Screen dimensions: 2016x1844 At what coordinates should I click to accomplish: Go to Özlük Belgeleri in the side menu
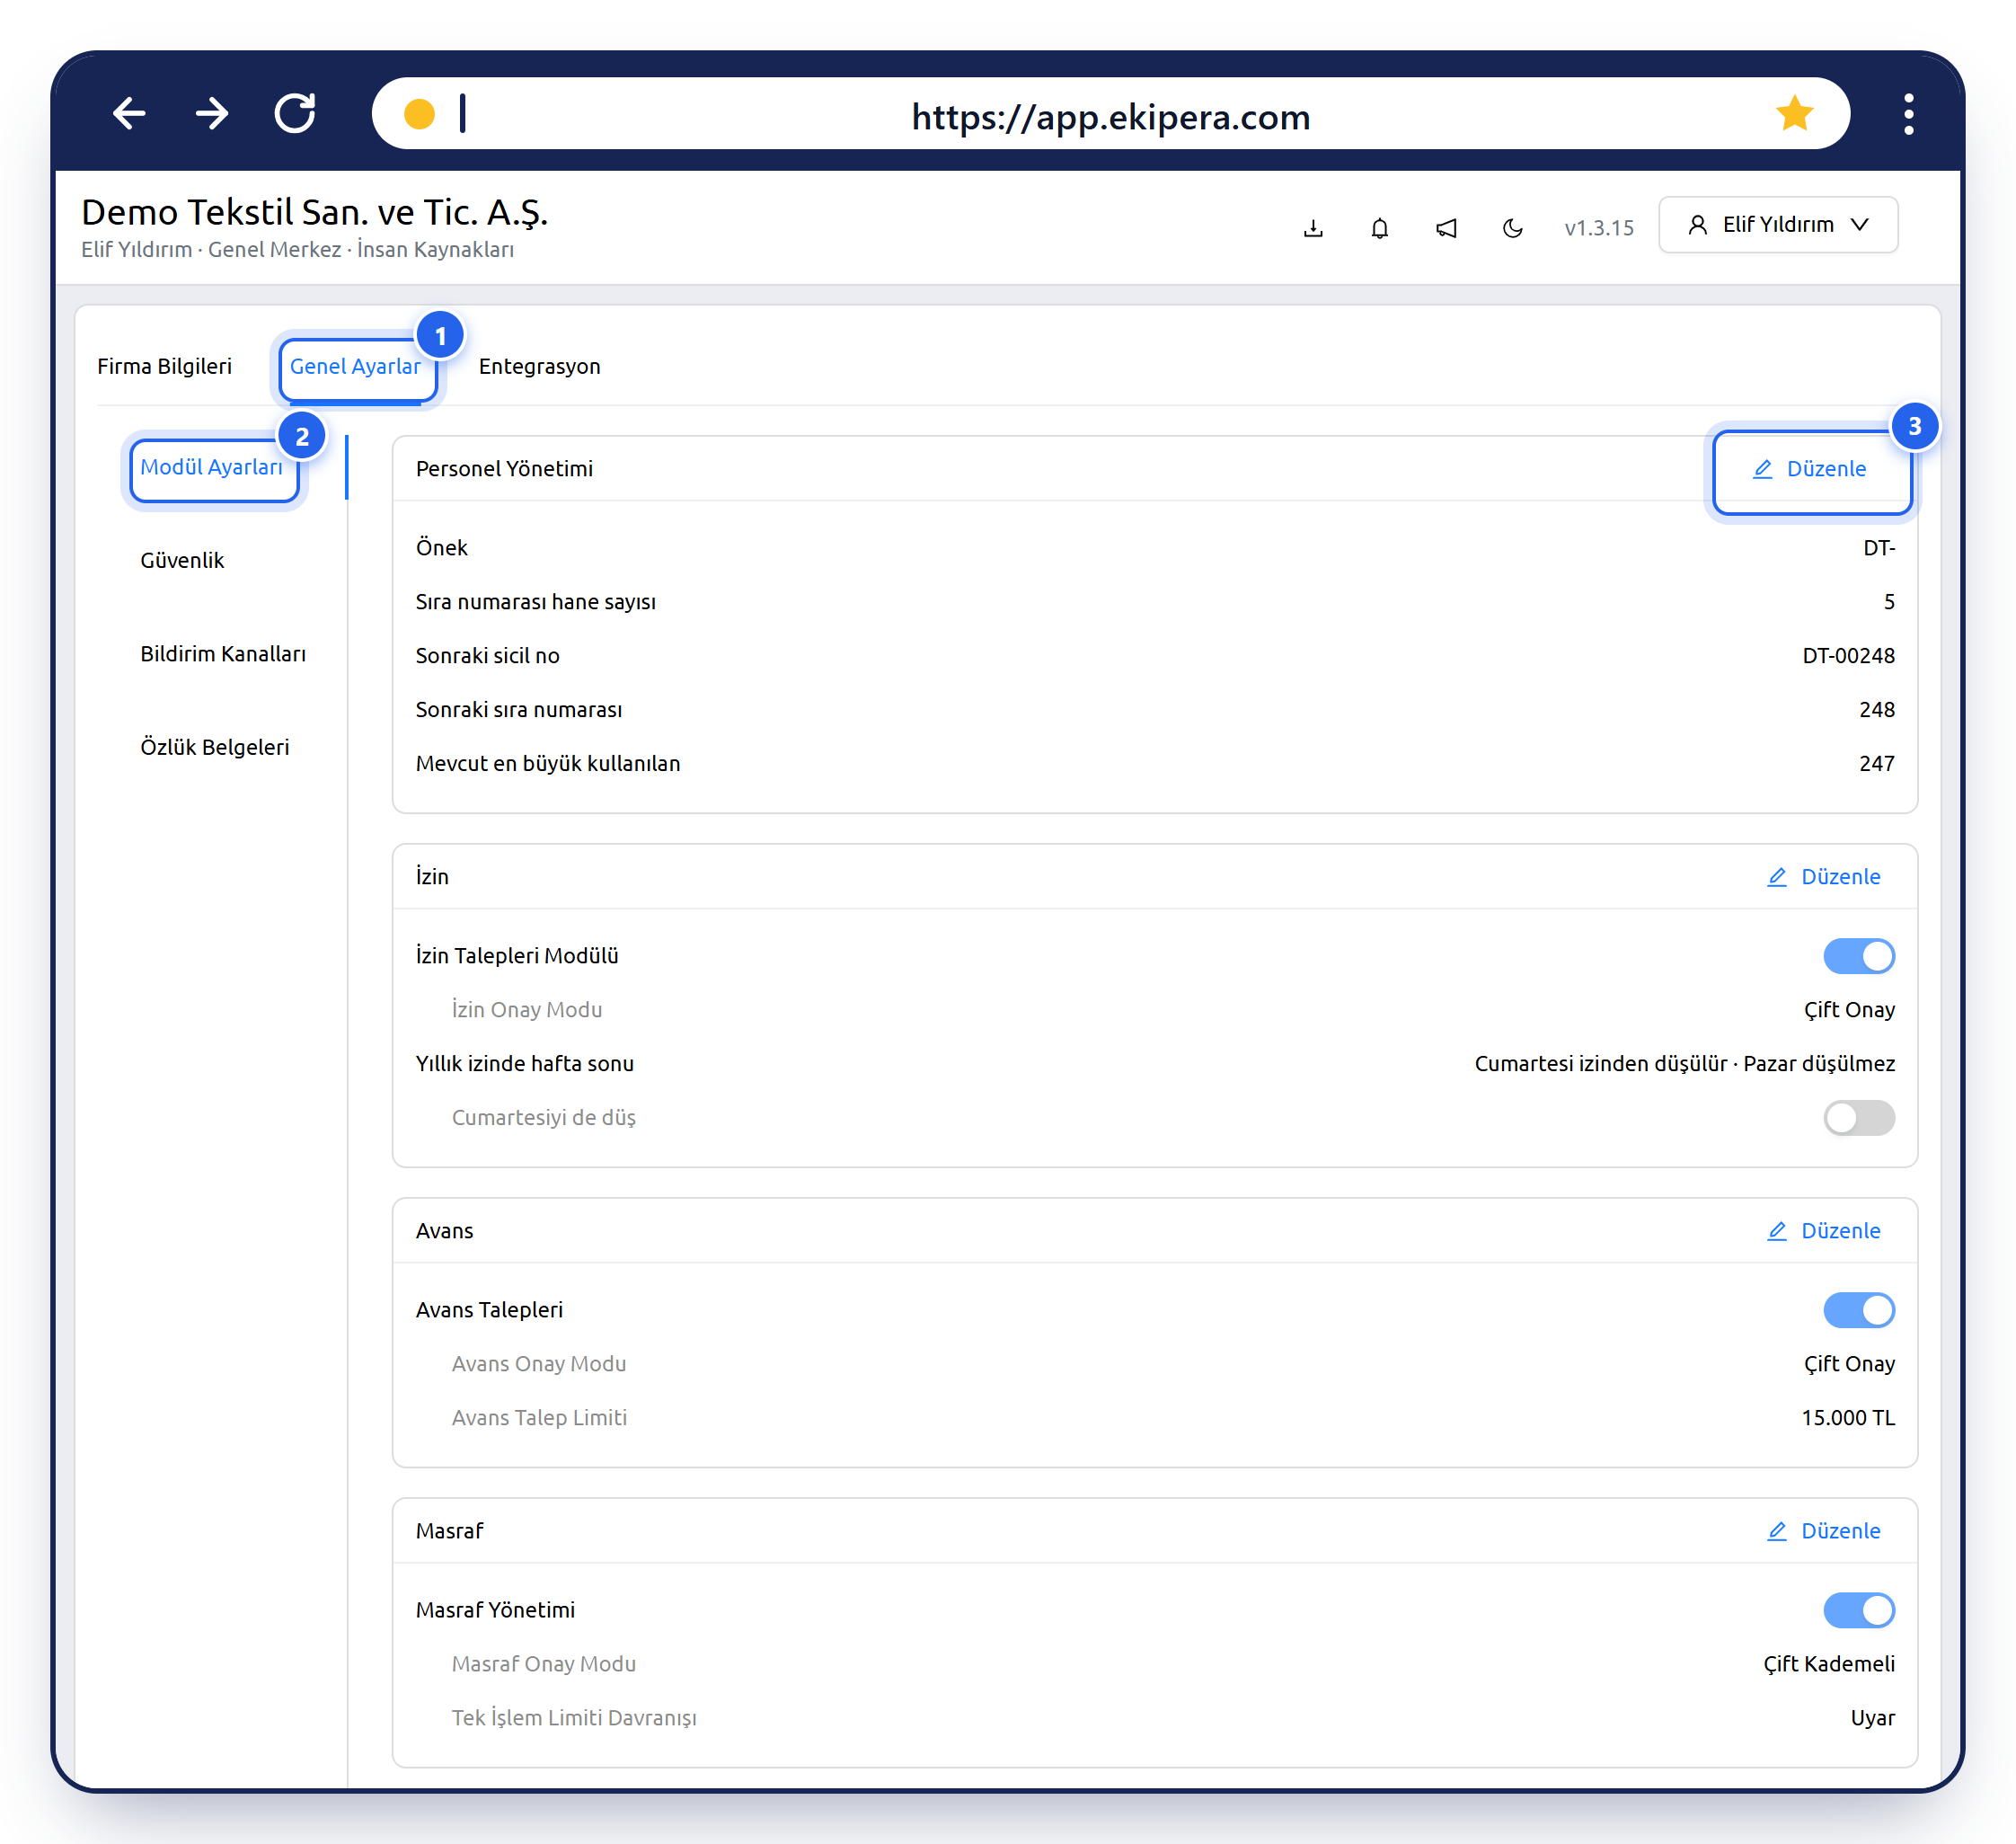[x=215, y=747]
